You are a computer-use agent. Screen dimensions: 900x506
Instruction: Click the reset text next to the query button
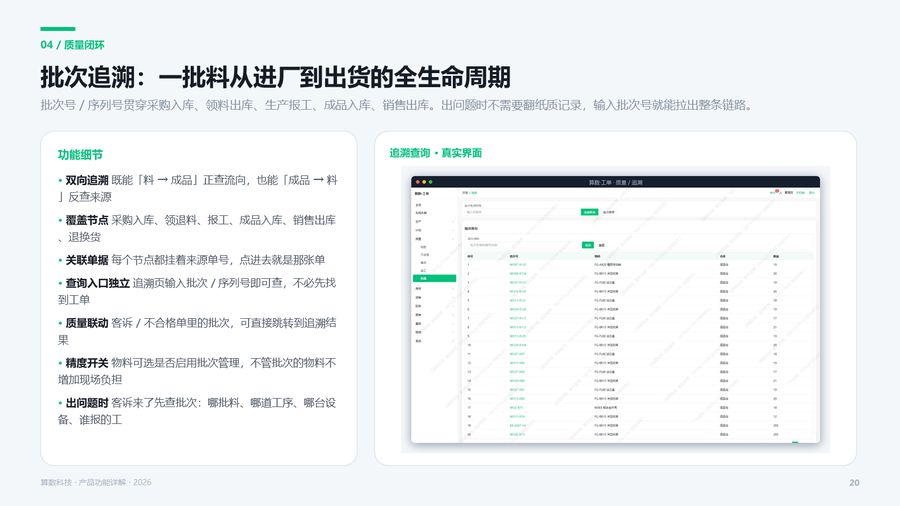point(602,245)
